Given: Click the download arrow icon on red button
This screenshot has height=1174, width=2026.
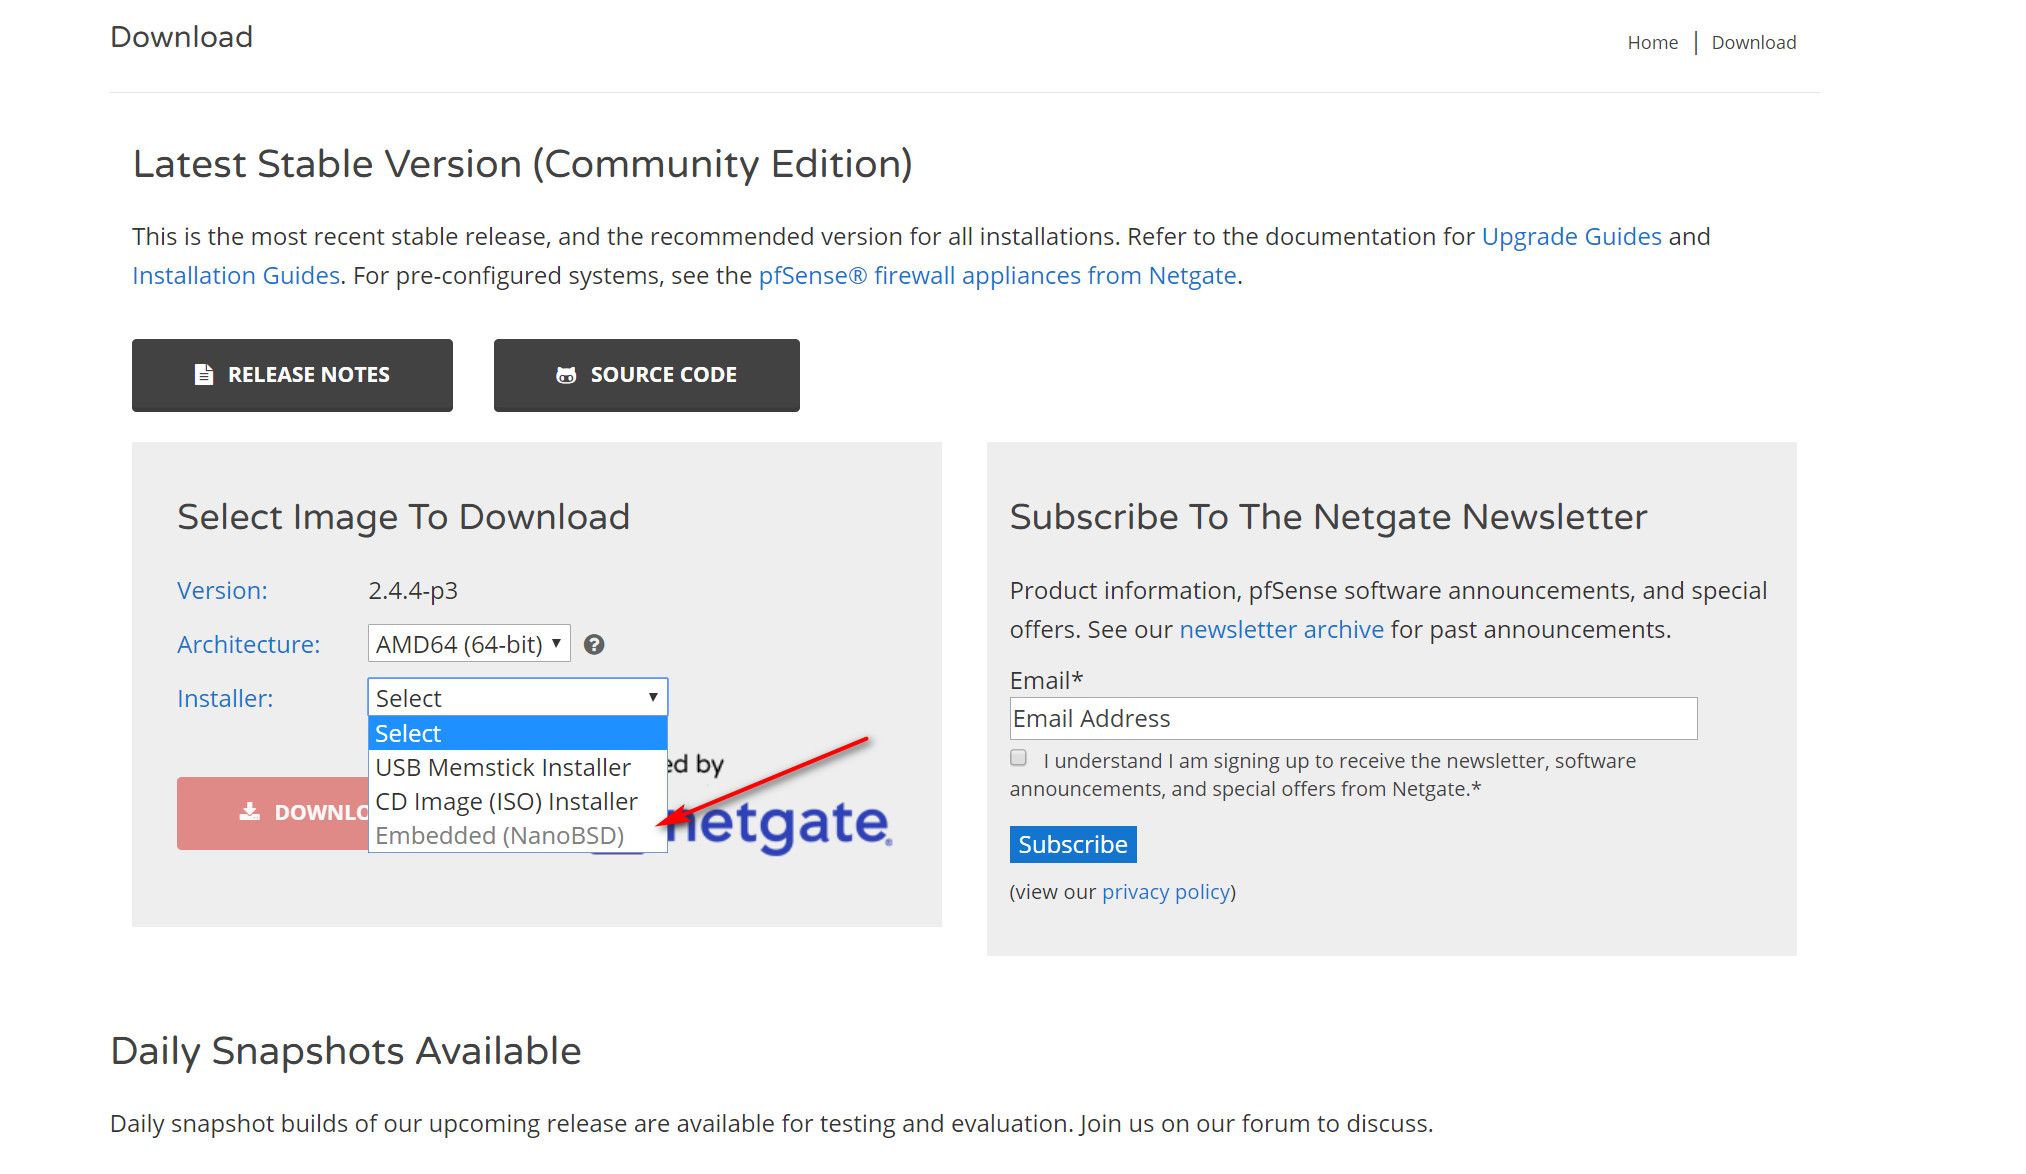Looking at the screenshot, I should 250,812.
